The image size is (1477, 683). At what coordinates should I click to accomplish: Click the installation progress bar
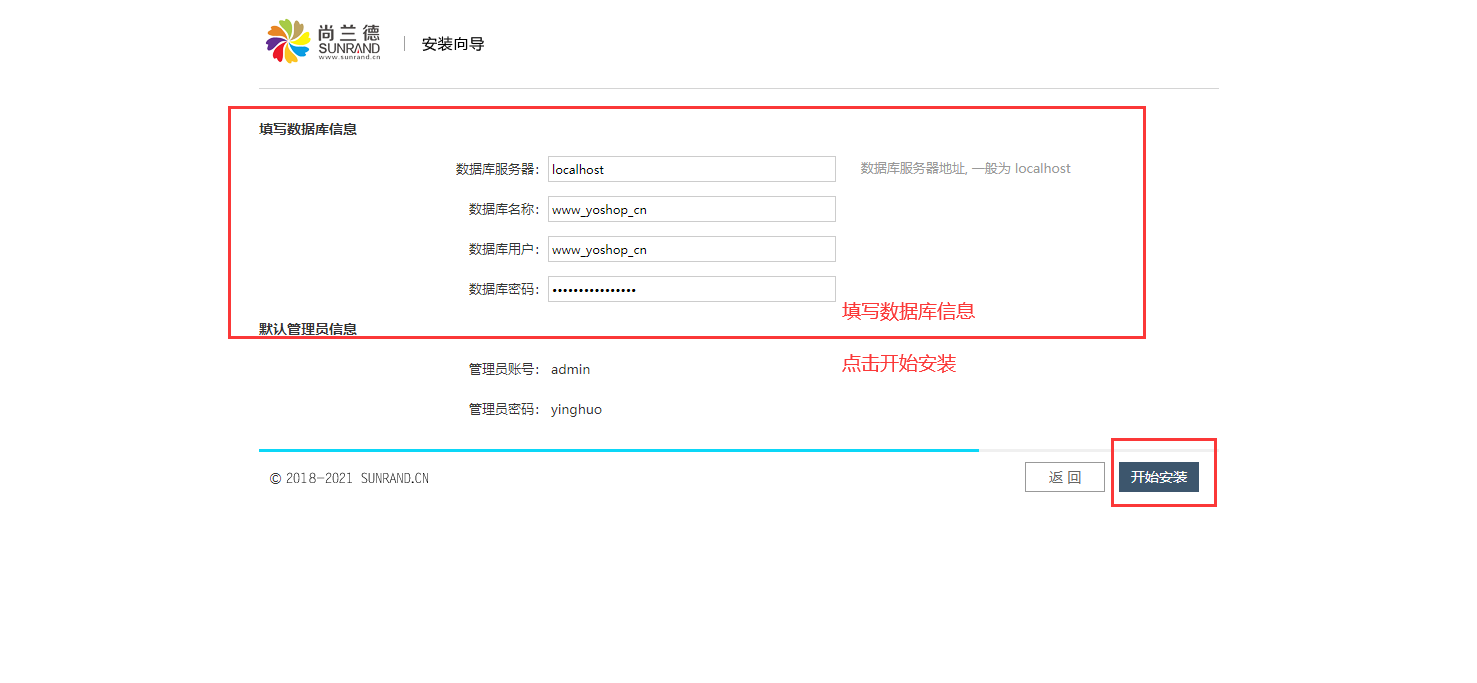coord(738,450)
